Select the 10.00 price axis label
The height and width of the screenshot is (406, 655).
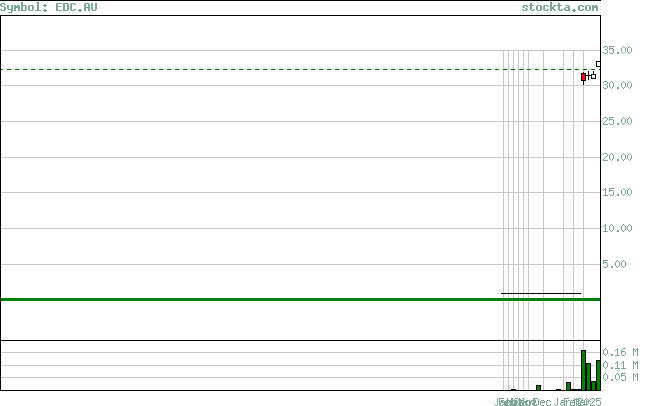617,228
